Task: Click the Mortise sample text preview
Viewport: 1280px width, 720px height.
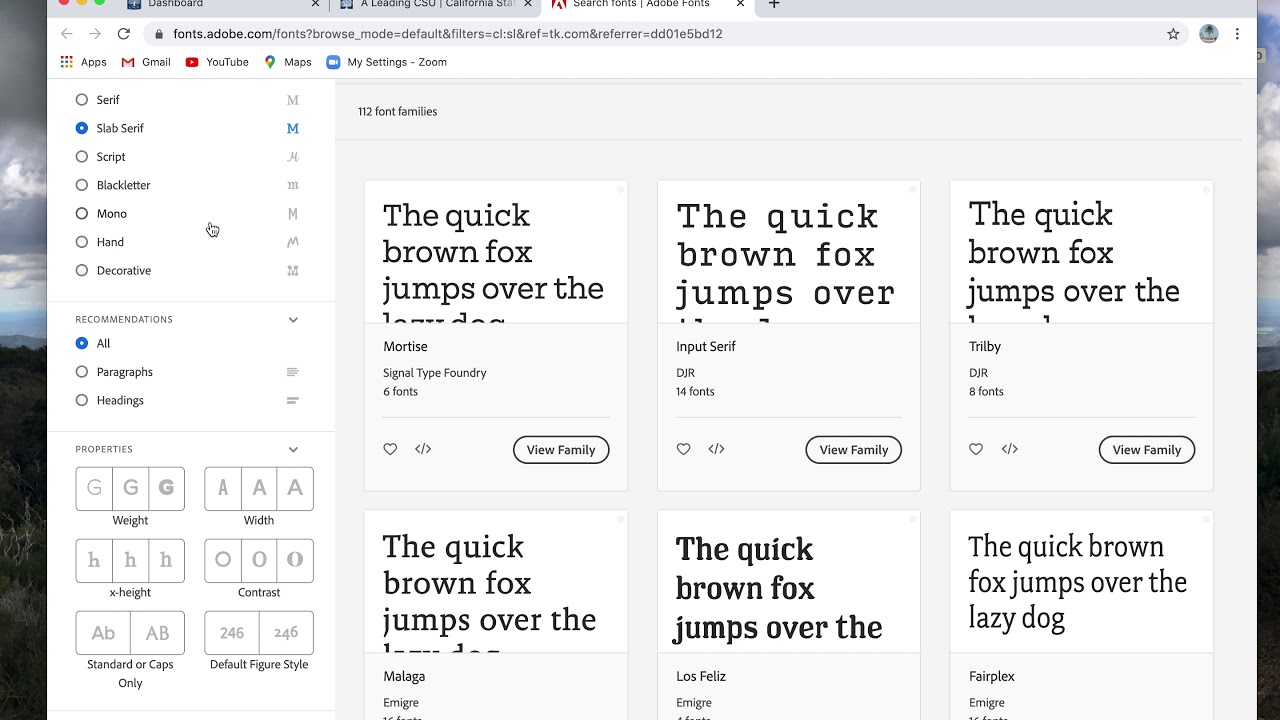Action: pos(496,253)
